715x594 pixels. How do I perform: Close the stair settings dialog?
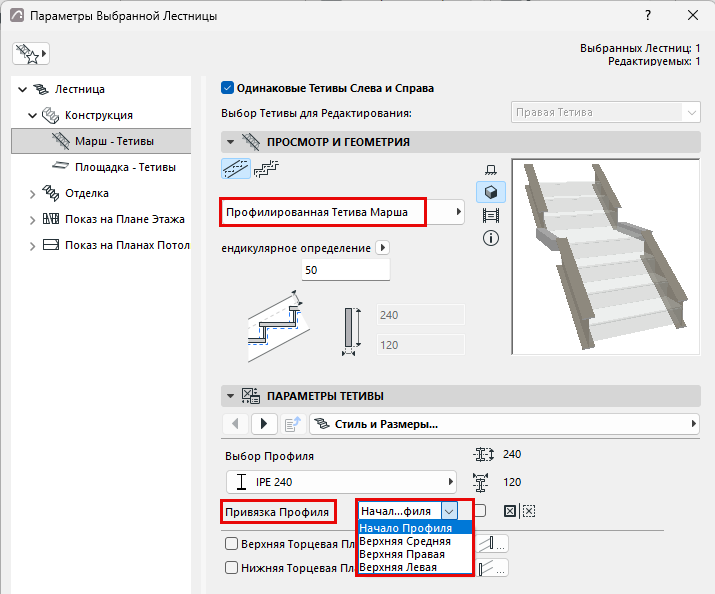[x=693, y=15]
